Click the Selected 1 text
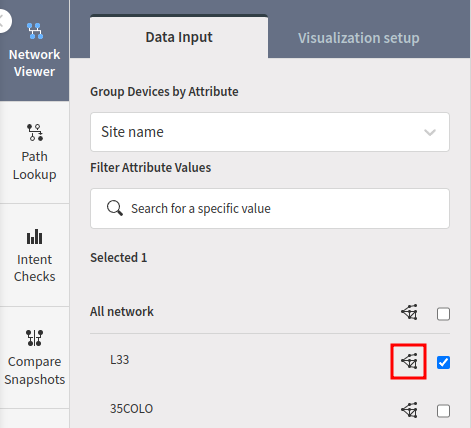The image size is (471, 428). pyautogui.click(x=118, y=258)
